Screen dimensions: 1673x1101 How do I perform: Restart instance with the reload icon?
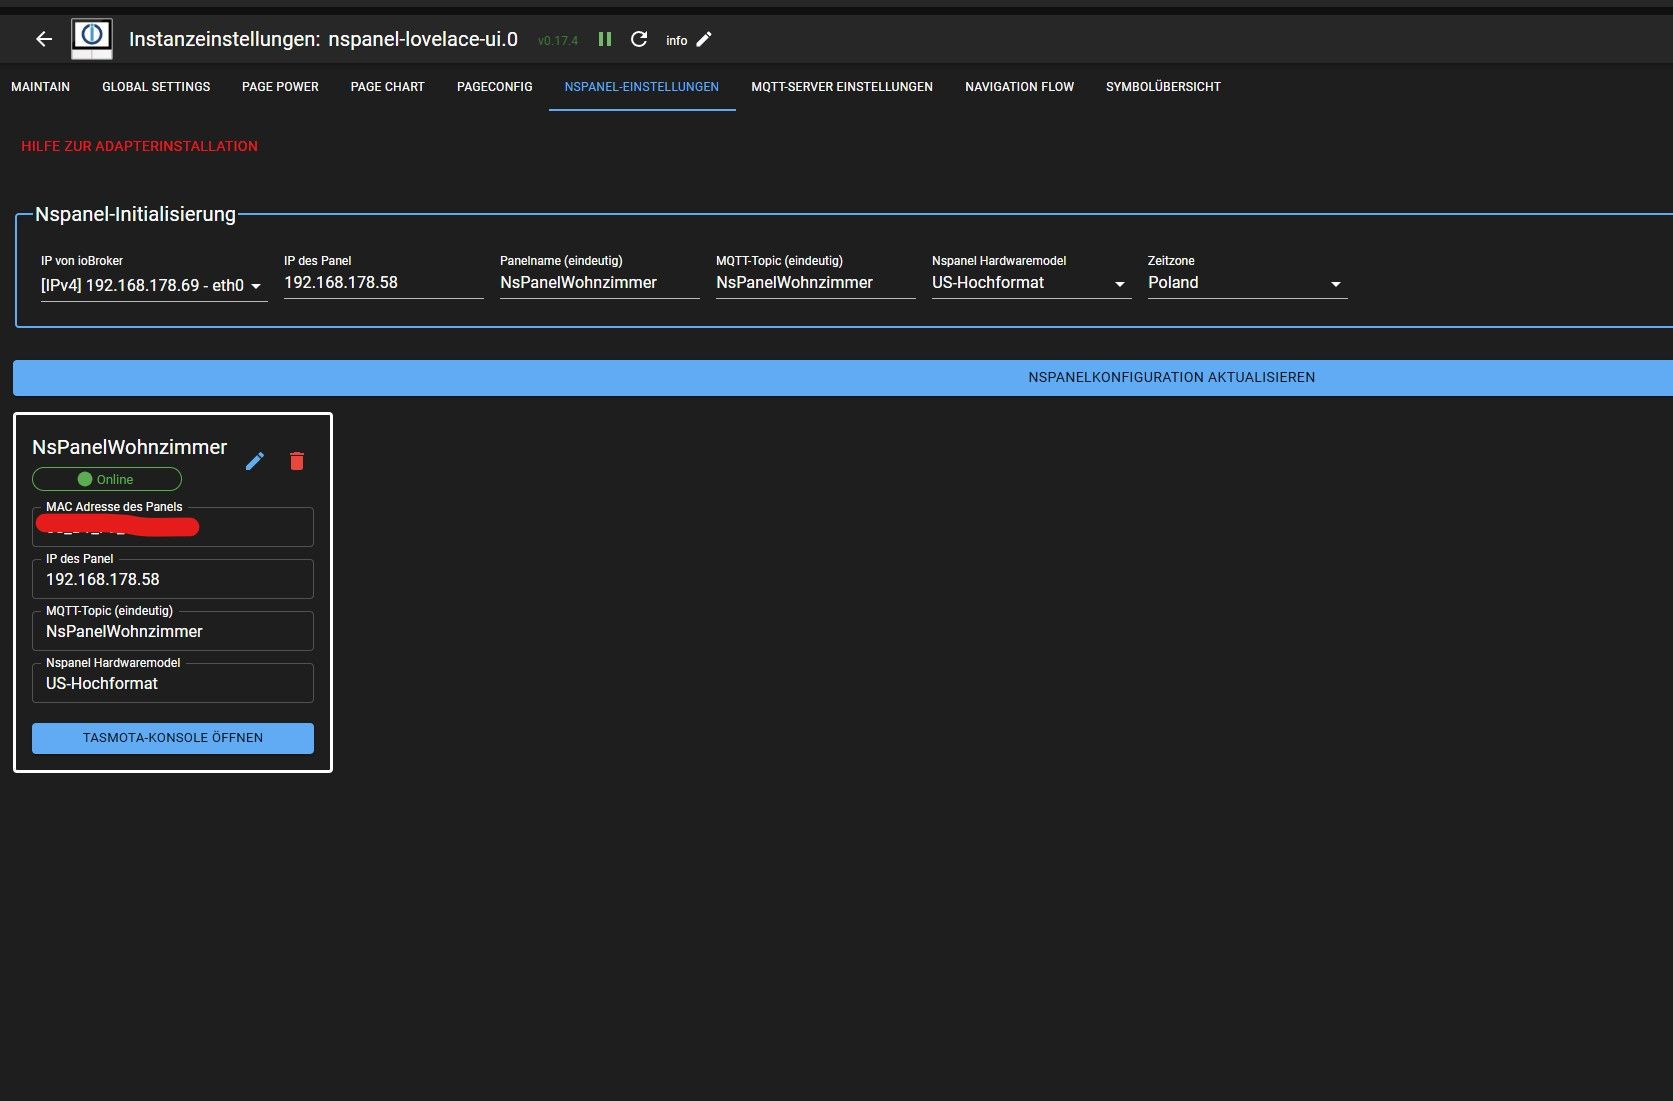(639, 39)
